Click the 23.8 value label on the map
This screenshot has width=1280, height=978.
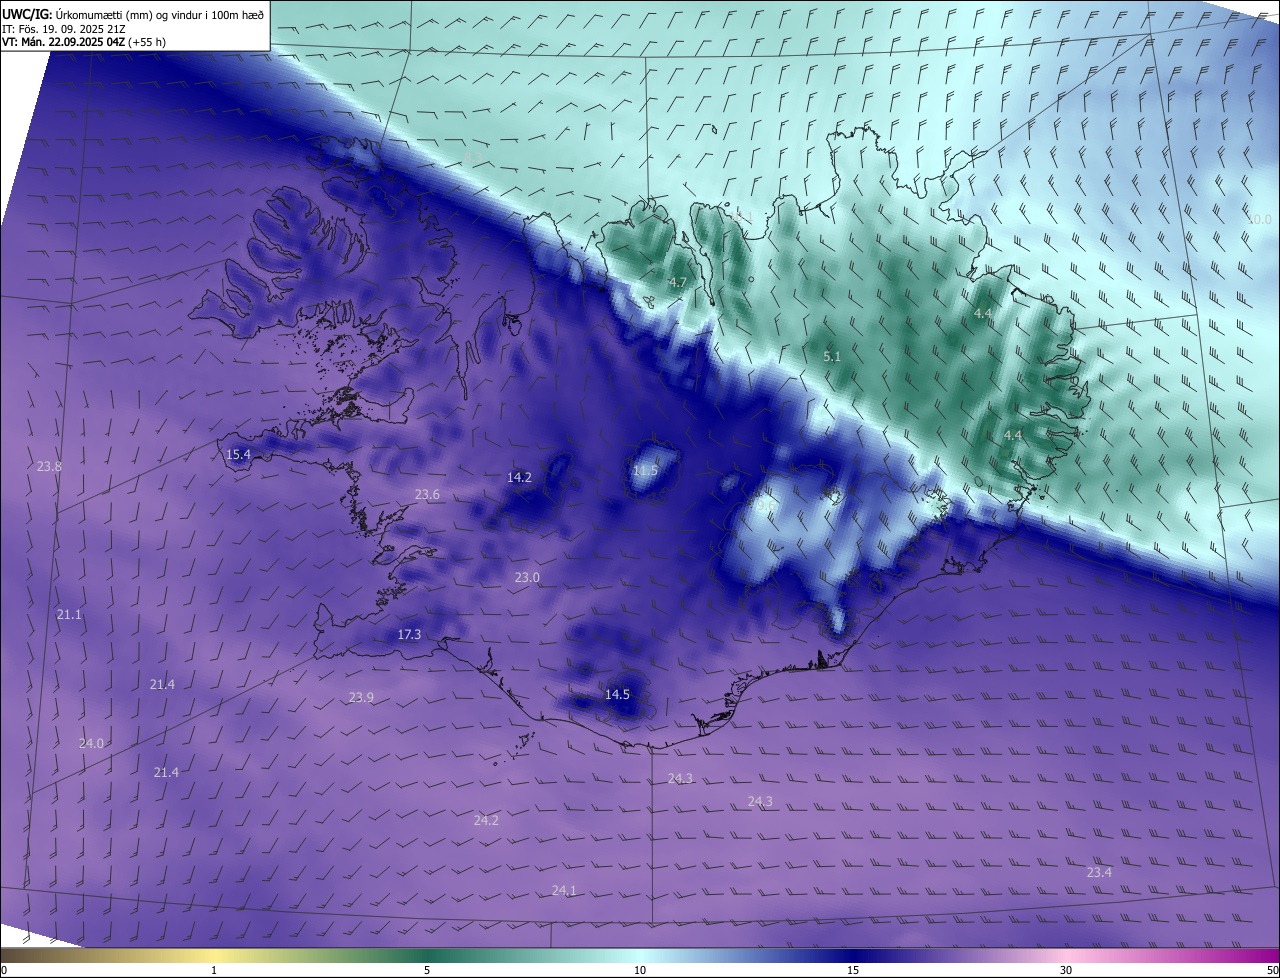(49, 466)
